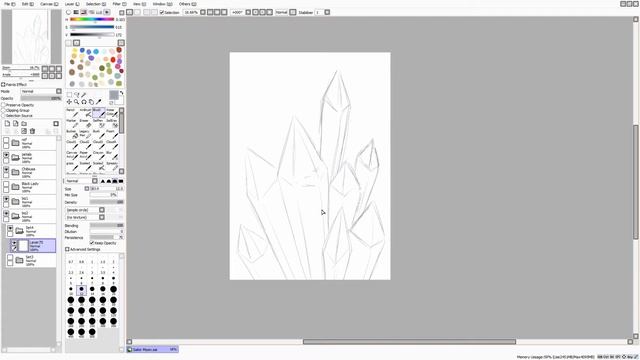Delete the selected layer with trash icon
640x360 pixels.
32,131
